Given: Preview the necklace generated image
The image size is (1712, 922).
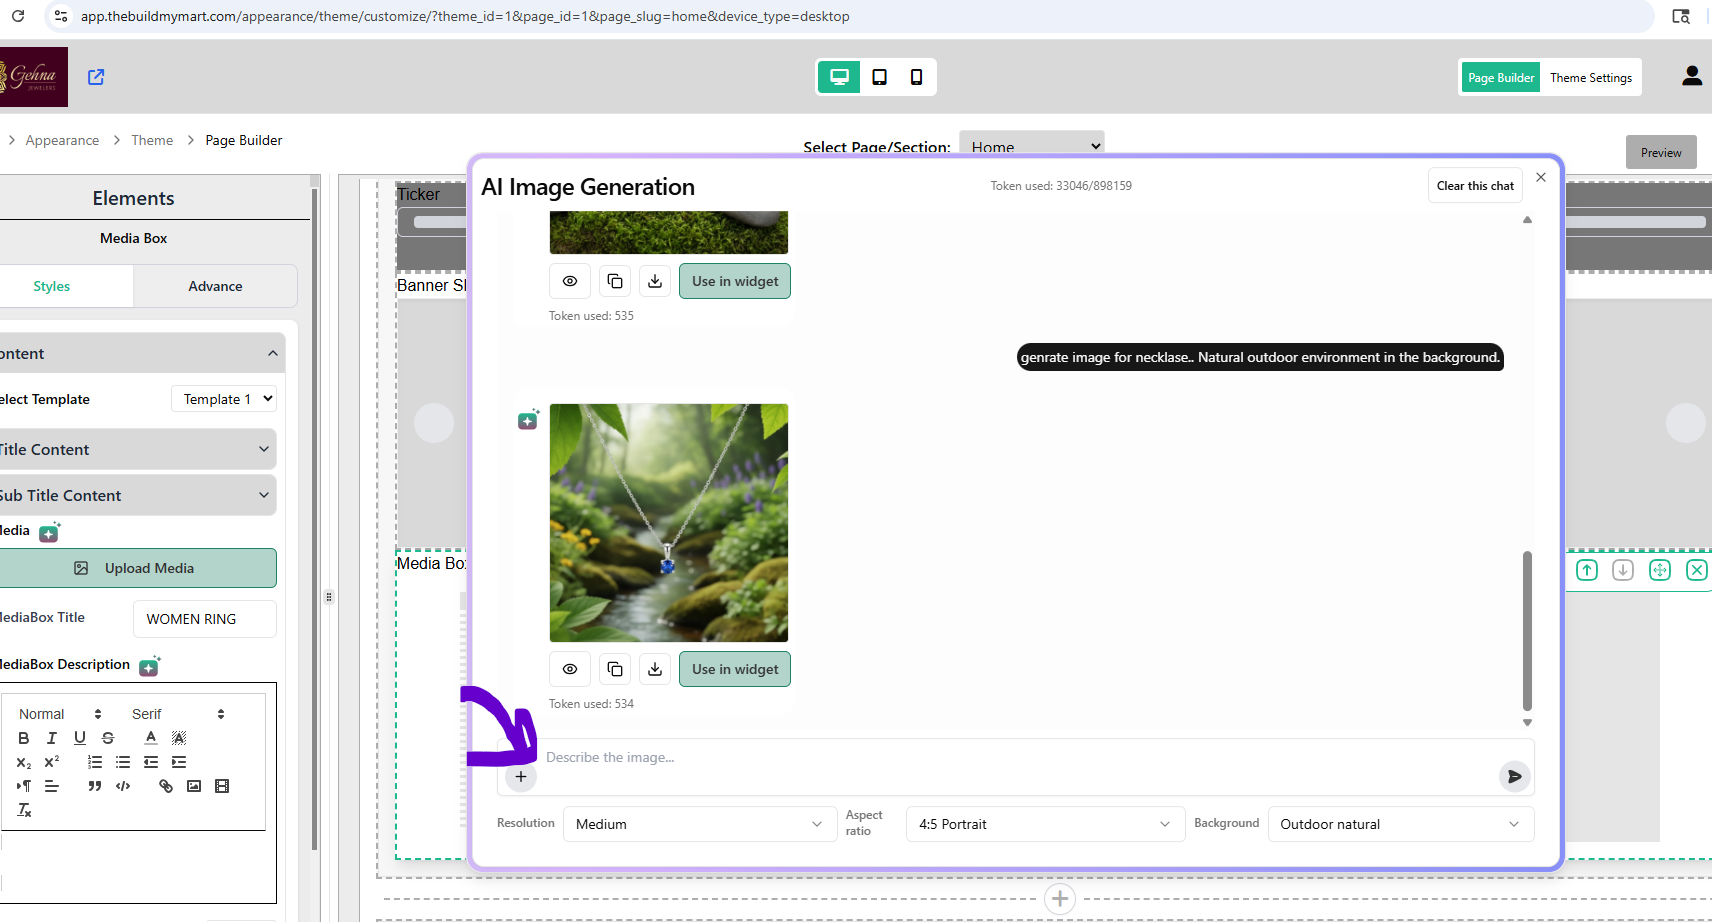Looking at the screenshot, I should click(x=570, y=669).
